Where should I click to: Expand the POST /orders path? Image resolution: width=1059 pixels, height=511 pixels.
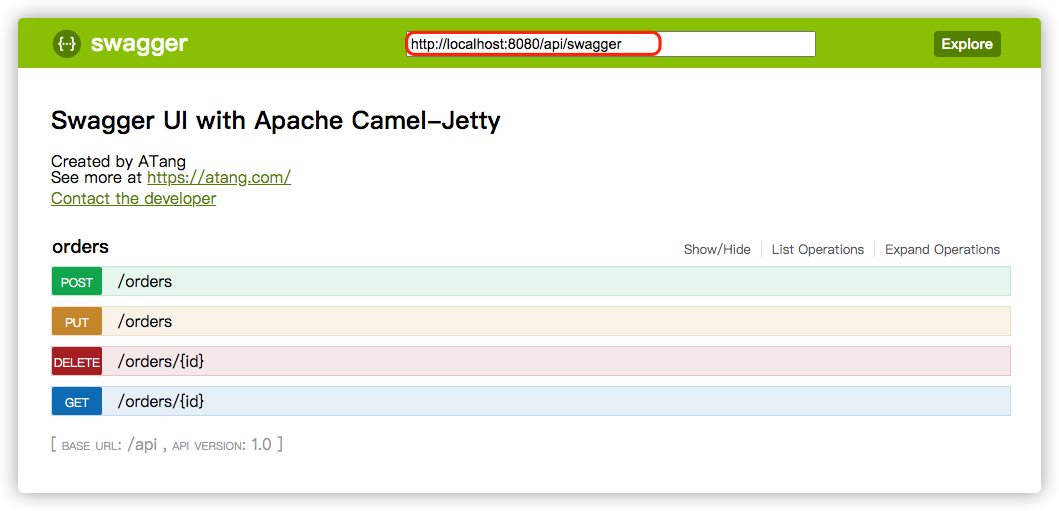[x=145, y=281]
